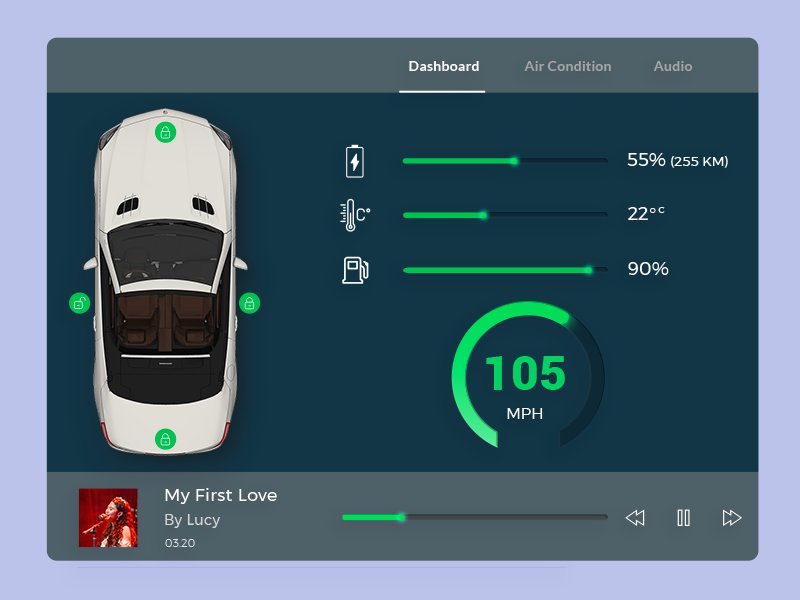800x600 pixels.
Task: Click the song progress bar
Action: coord(474,517)
